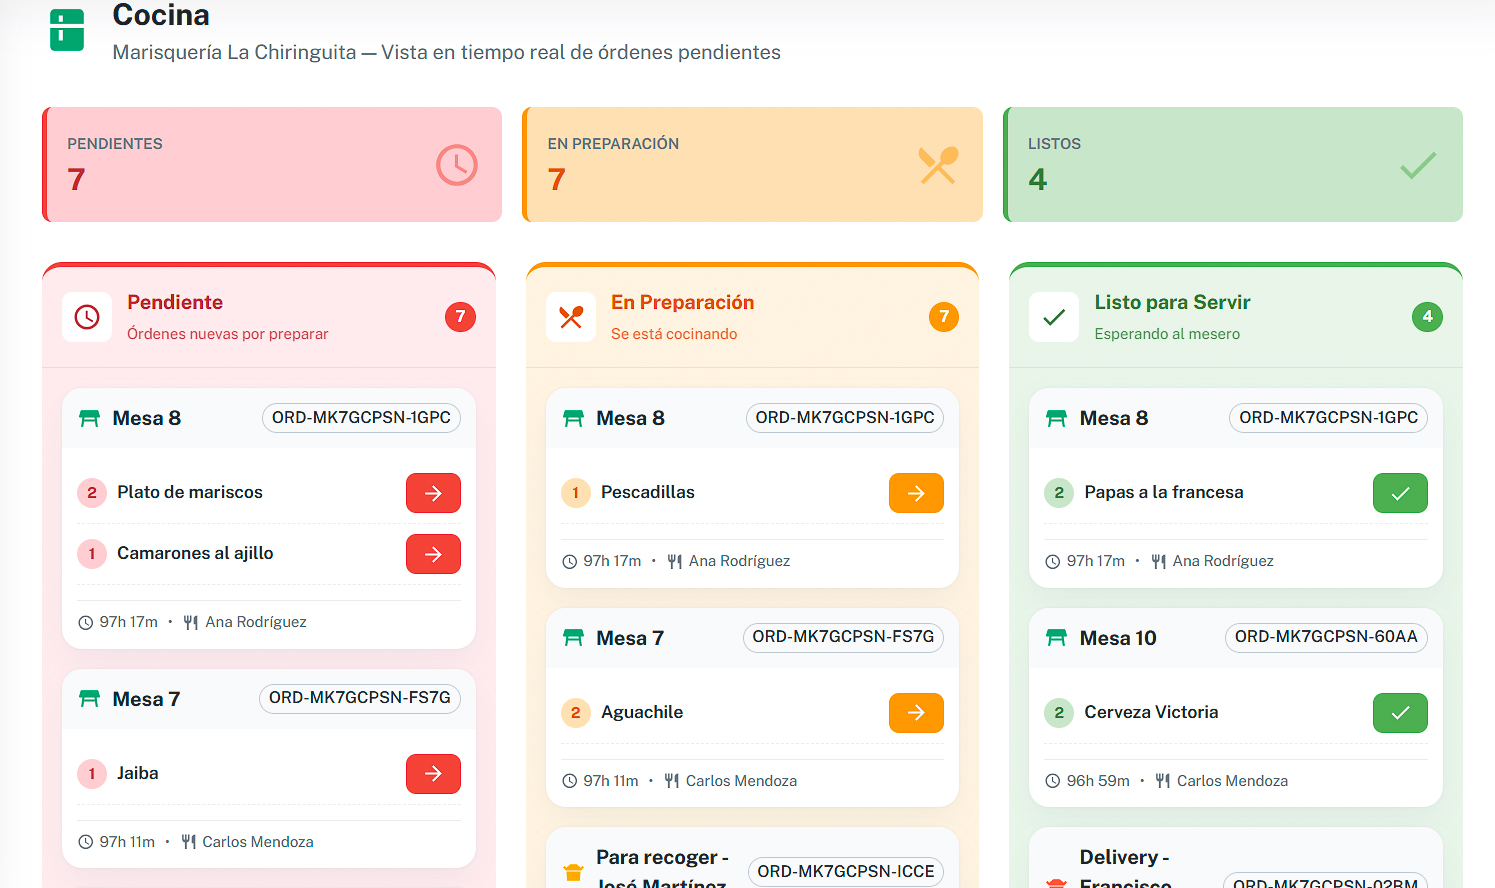
Task: Click the utensils icon in En Preparación header
Action: [x=571, y=317]
